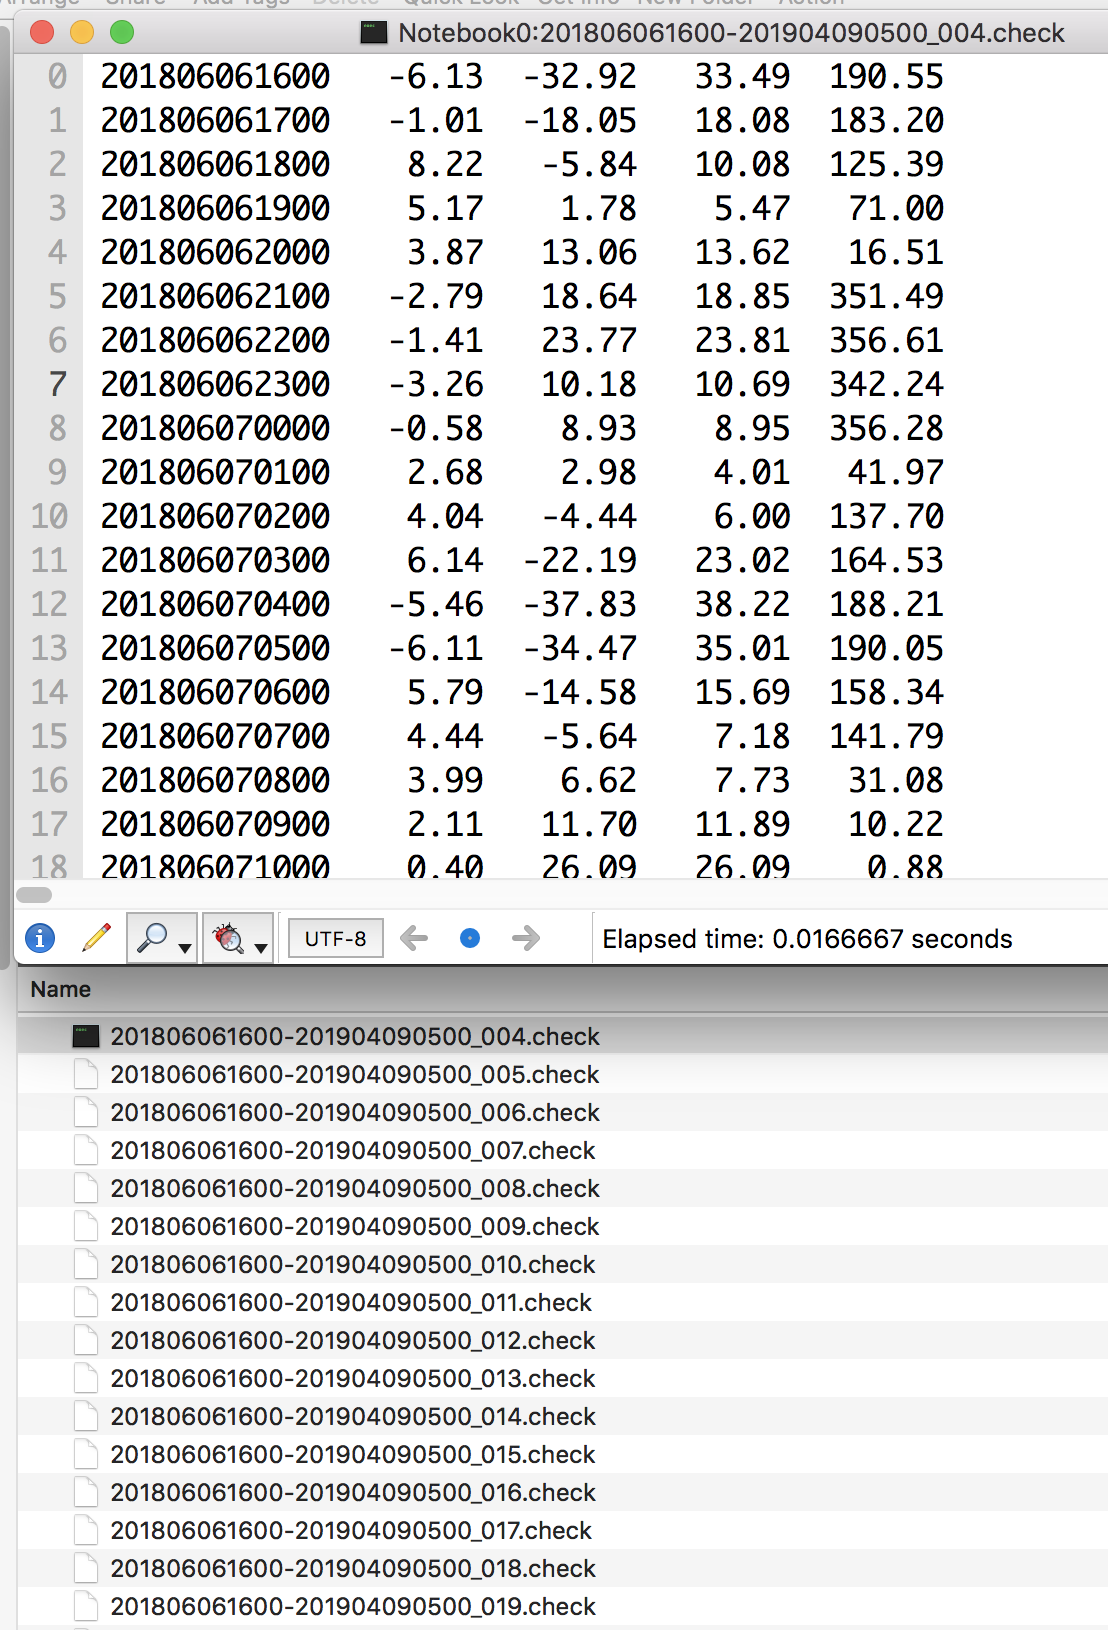
Task: Click line number 7 in gutter
Action: 57,384
